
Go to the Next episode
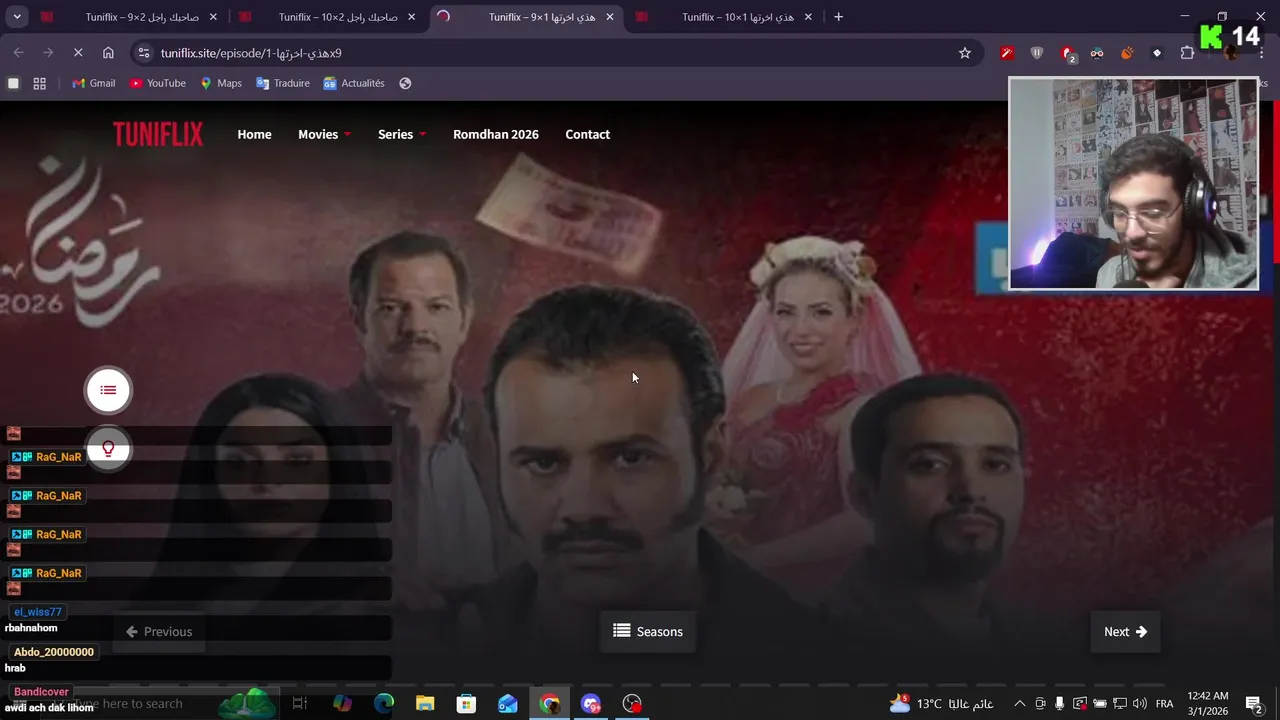[x=1125, y=631]
